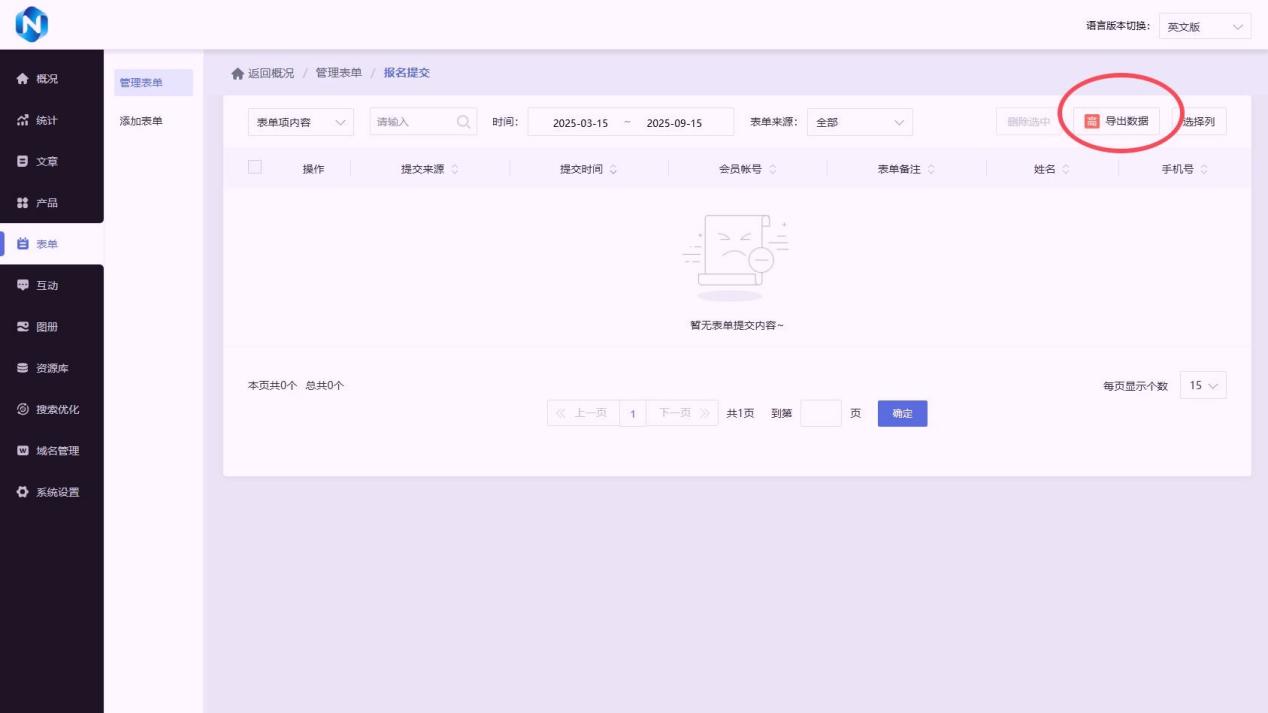The image size is (1268, 713).
Task: Sort by 提交时间 column arrows
Action: coord(613,170)
